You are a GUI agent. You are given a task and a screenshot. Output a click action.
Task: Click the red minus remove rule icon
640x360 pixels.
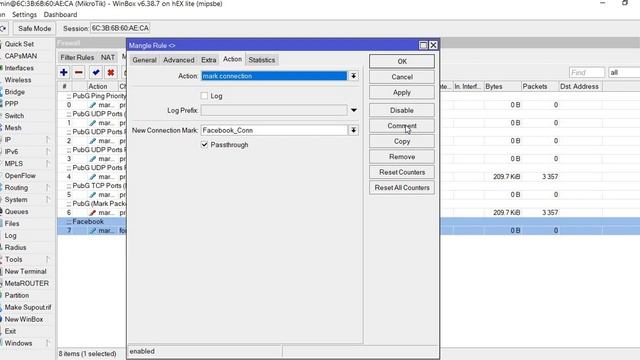point(79,73)
